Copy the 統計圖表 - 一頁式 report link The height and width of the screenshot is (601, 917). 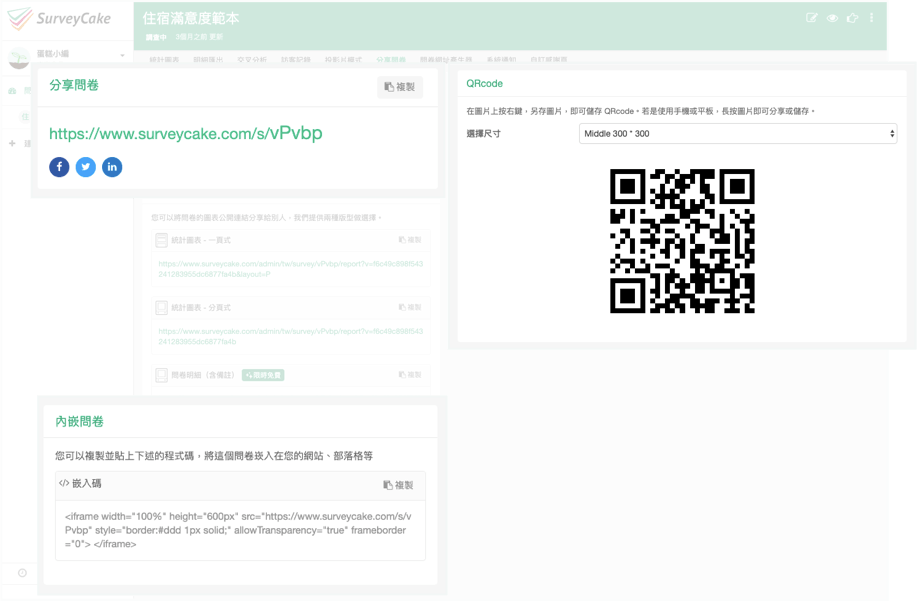tap(410, 240)
